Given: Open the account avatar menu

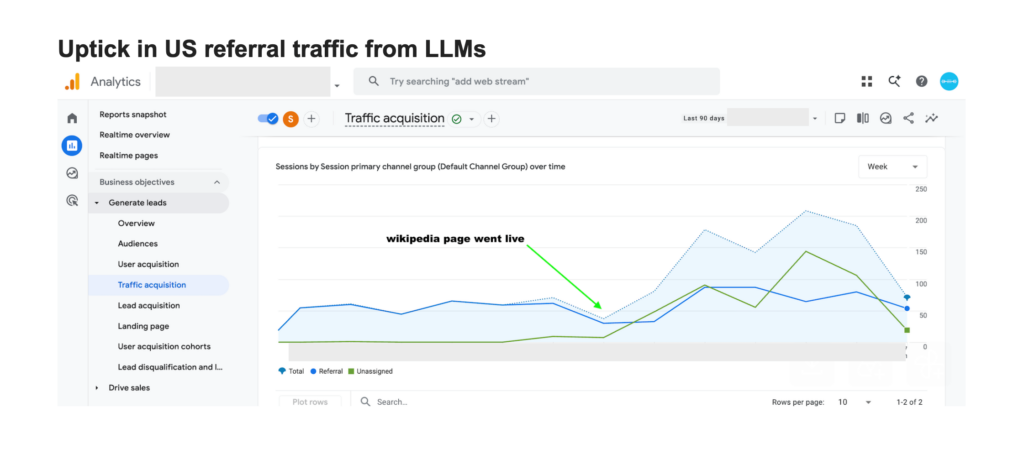Looking at the screenshot, I should coord(949,82).
